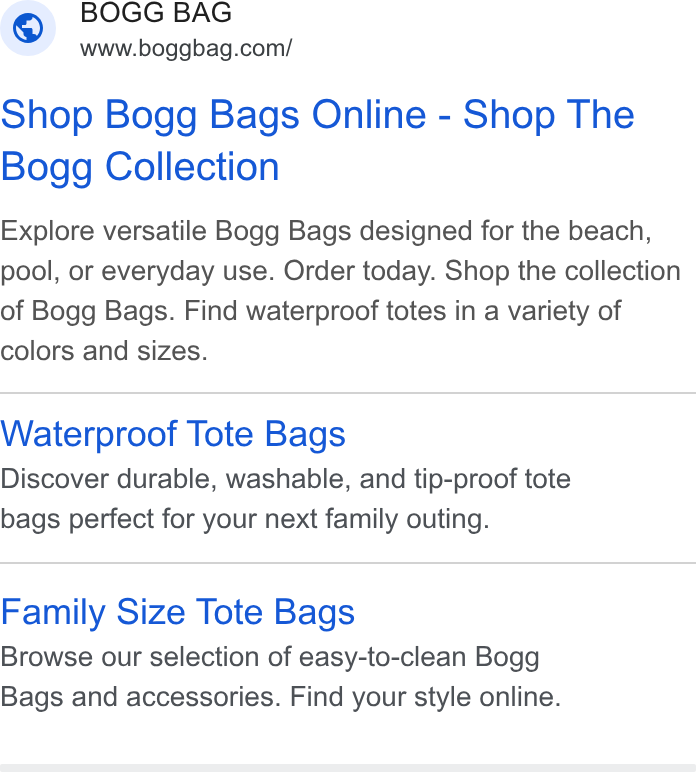Click the 'colors and sizes.' description text

pos(104,351)
